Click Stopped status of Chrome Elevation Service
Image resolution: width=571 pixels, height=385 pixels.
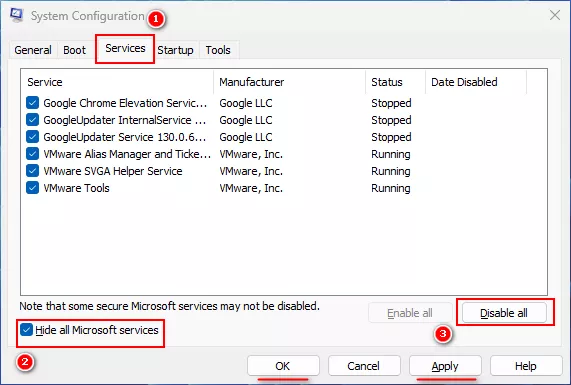click(x=391, y=103)
